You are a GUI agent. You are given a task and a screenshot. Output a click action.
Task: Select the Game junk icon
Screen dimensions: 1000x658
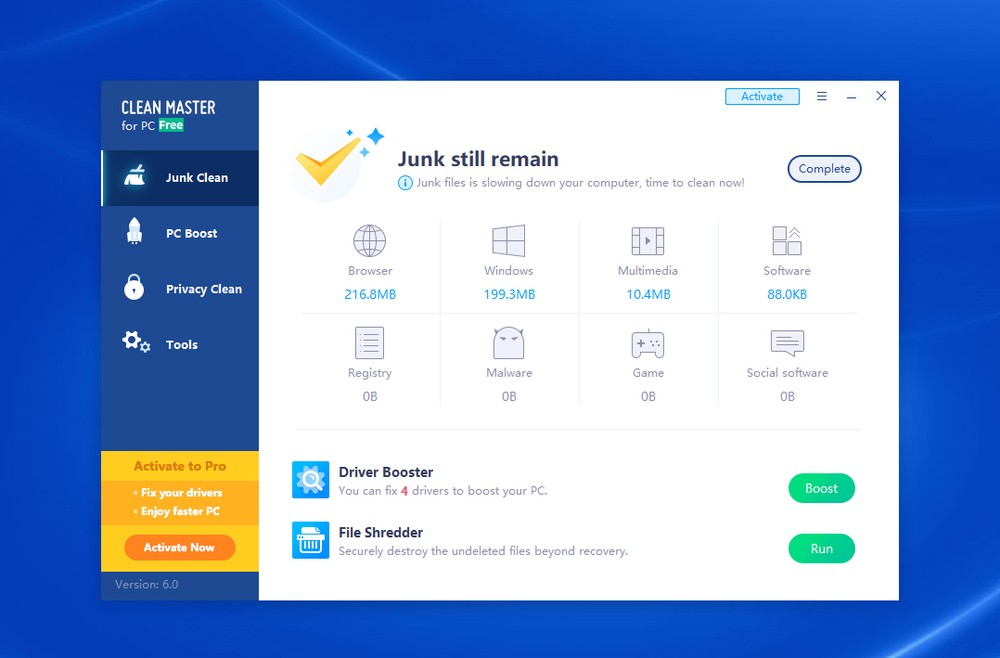pos(647,343)
